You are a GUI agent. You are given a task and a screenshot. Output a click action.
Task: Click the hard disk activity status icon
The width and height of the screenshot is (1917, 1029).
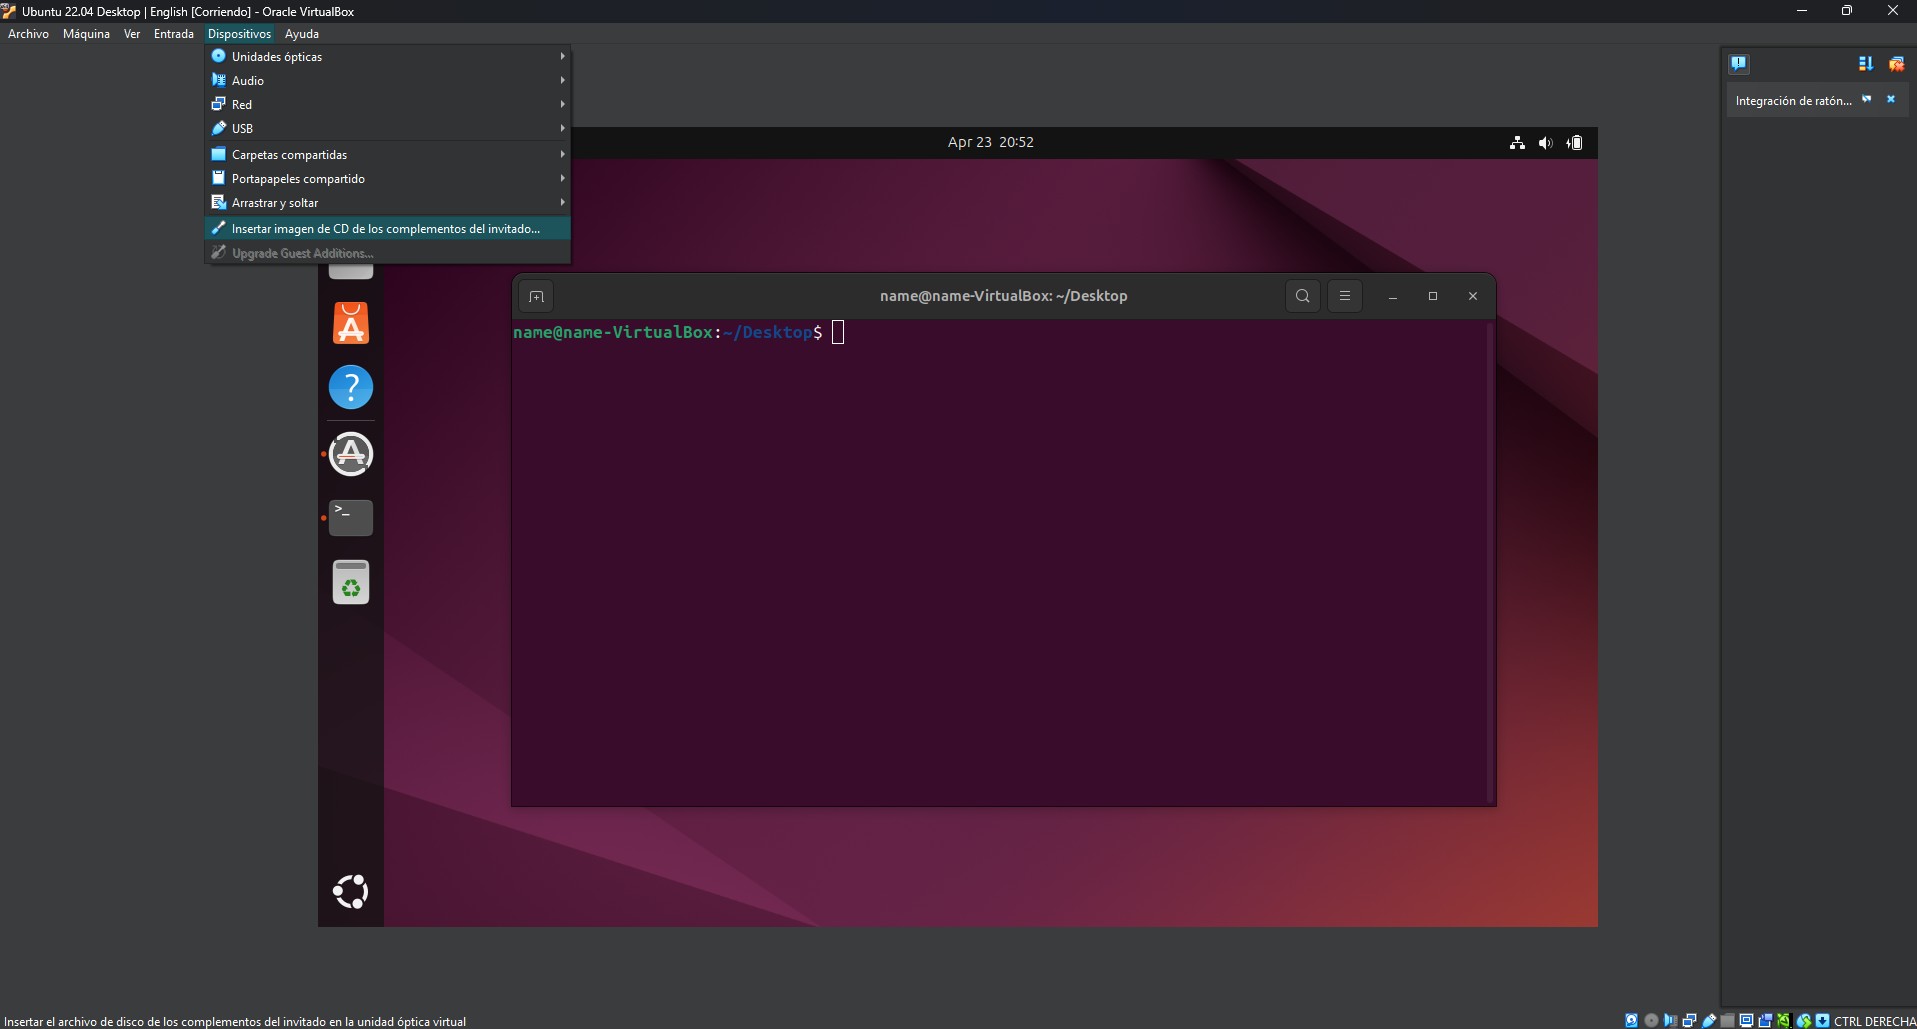[1631, 1021]
